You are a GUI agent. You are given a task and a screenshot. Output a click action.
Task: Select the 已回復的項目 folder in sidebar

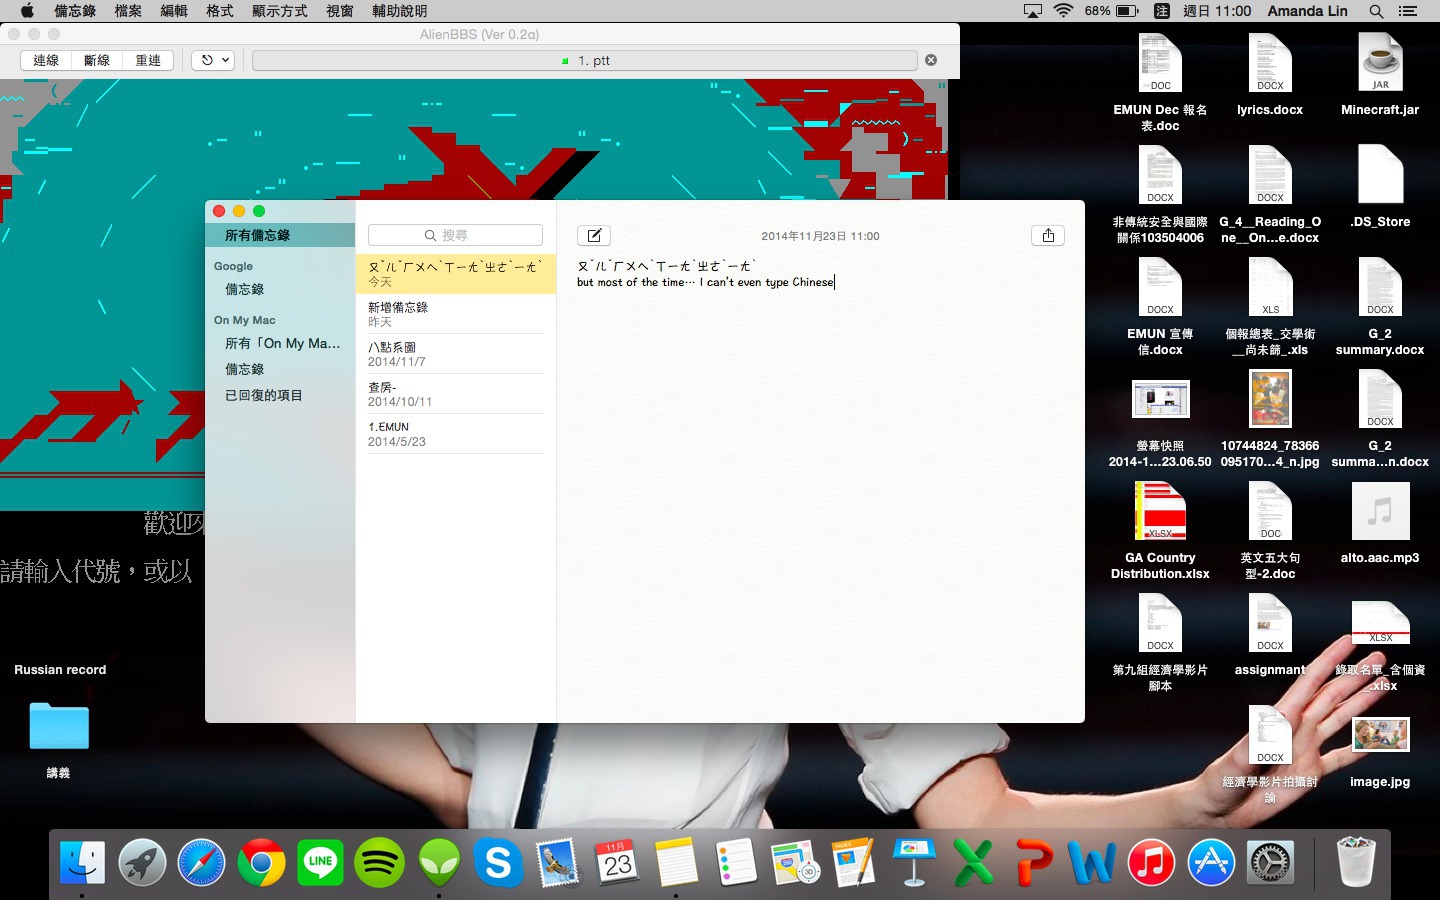(x=264, y=395)
